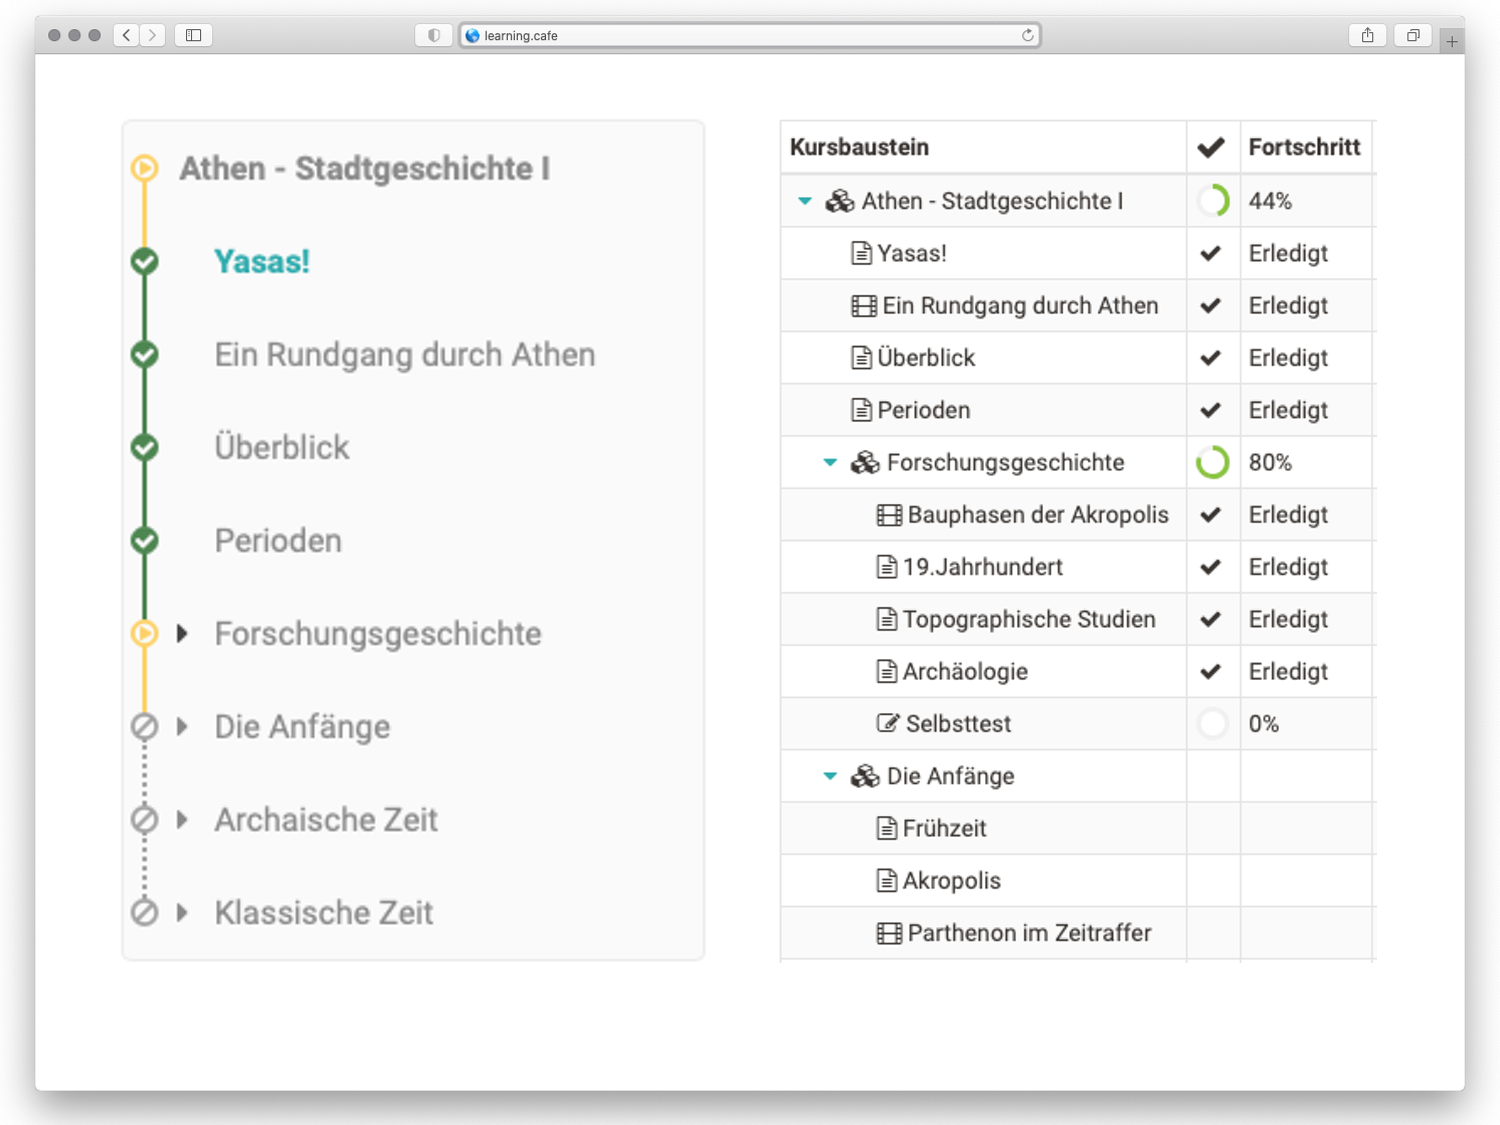Click the learning.cafe address bar field
This screenshot has width=1500, height=1125.
click(x=750, y=35)
